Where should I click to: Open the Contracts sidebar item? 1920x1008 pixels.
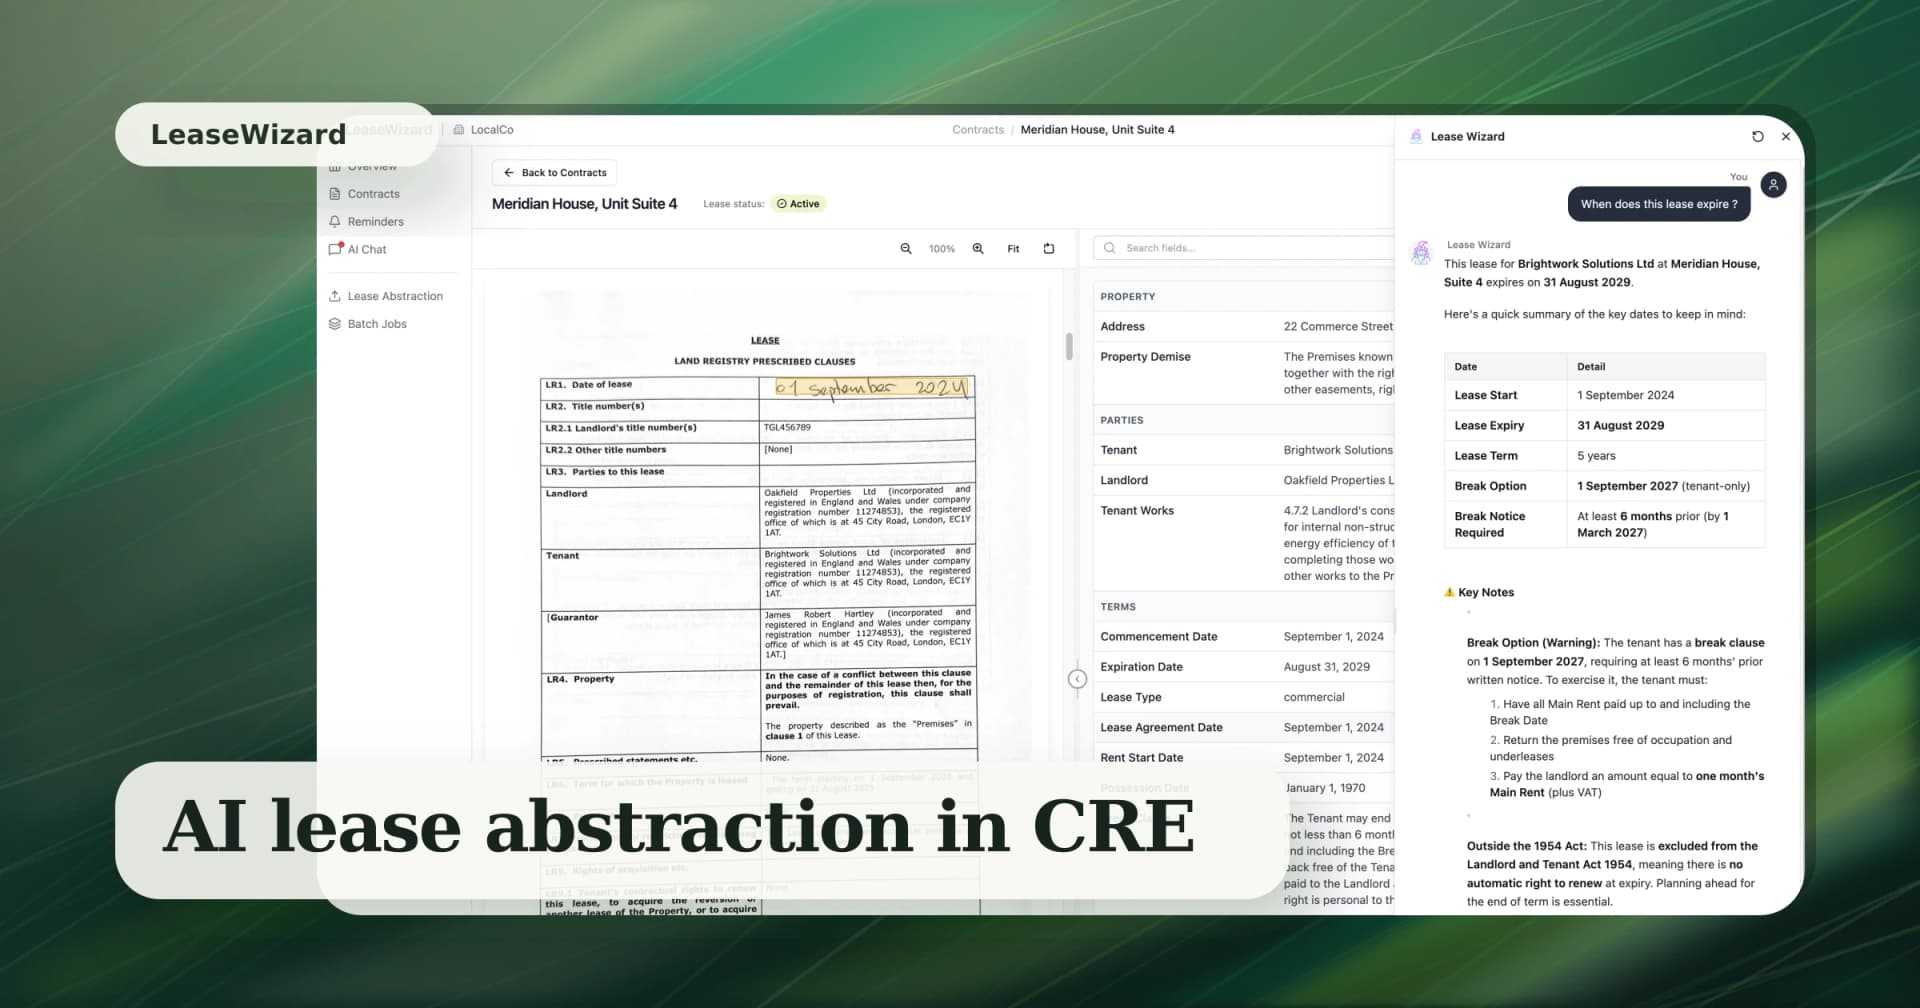pos(365,194)
